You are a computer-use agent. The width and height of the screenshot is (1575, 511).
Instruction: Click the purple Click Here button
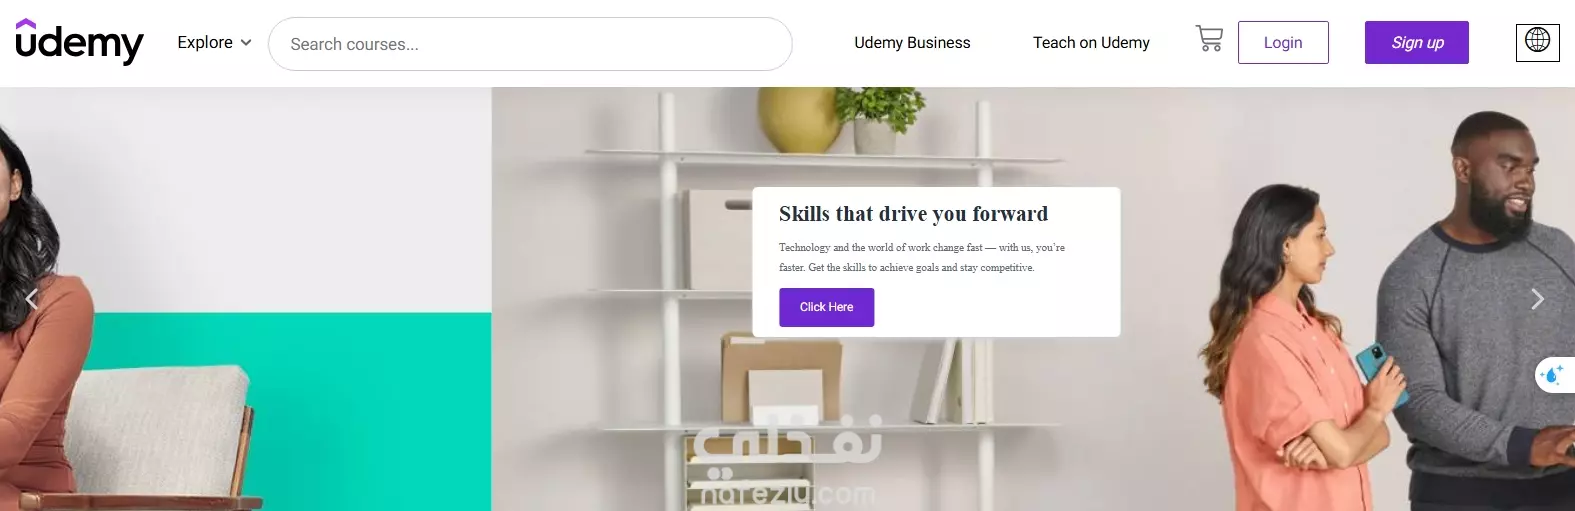[827, 307]
